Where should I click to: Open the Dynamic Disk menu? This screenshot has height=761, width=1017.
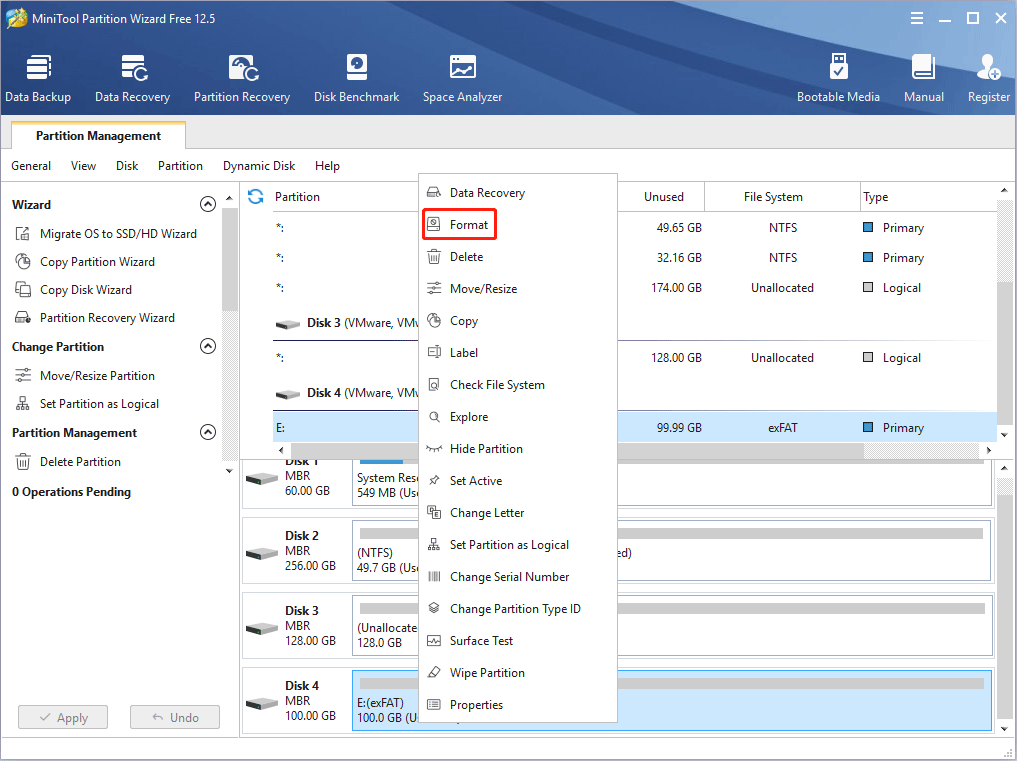coord(259,166)
